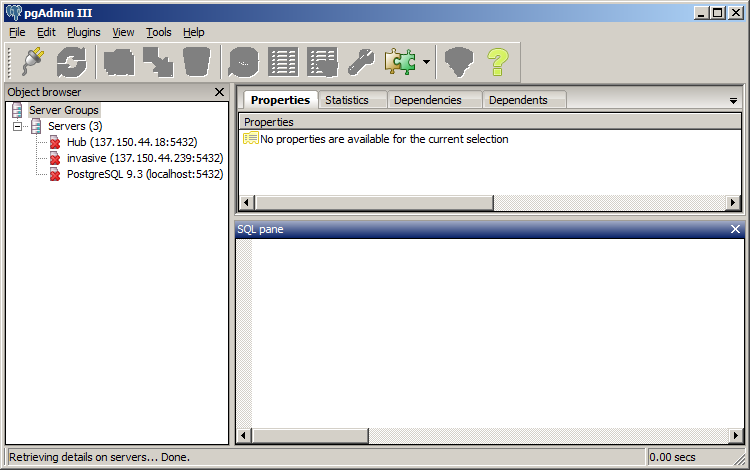
Task: Switch to the Statistics tab
Action: click(x=347, y=100)
